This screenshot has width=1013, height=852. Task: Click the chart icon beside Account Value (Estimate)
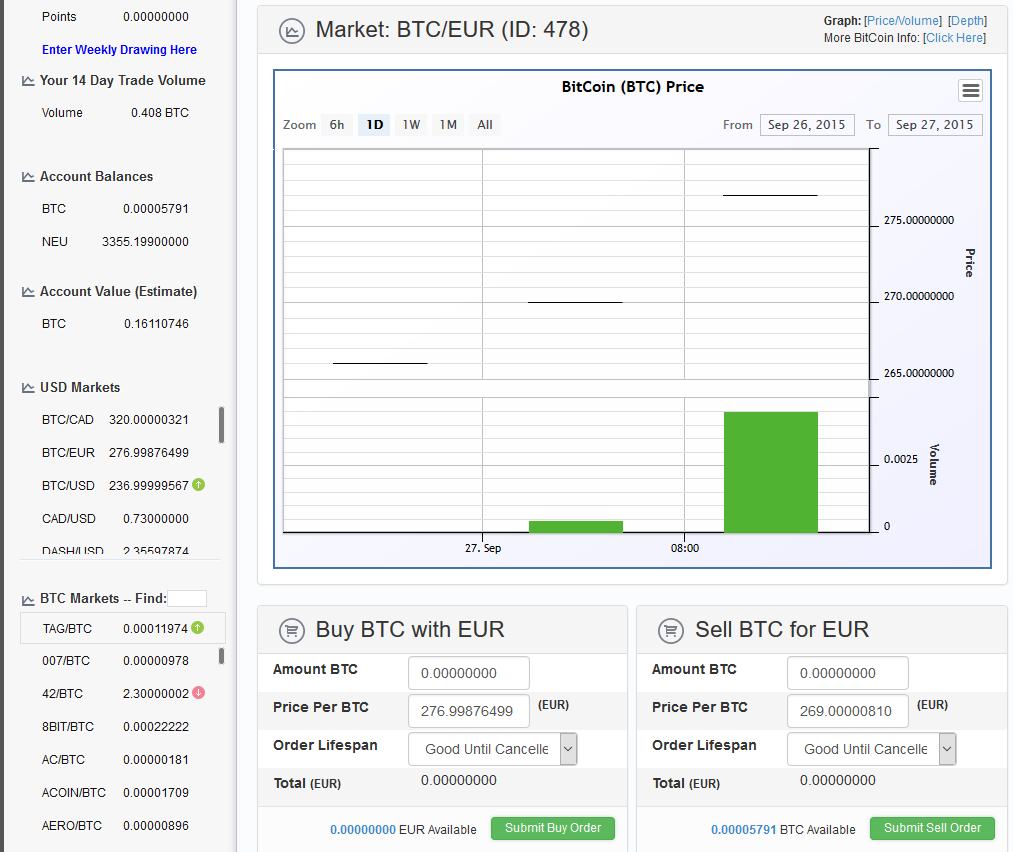click(x=28, y=292)
